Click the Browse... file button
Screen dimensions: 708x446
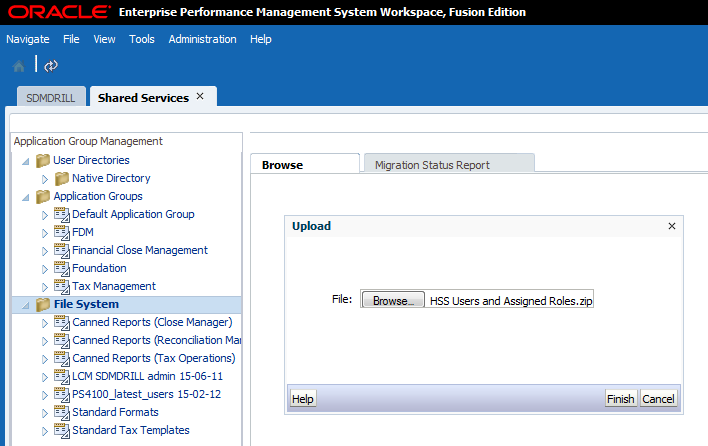pos(391,300)
